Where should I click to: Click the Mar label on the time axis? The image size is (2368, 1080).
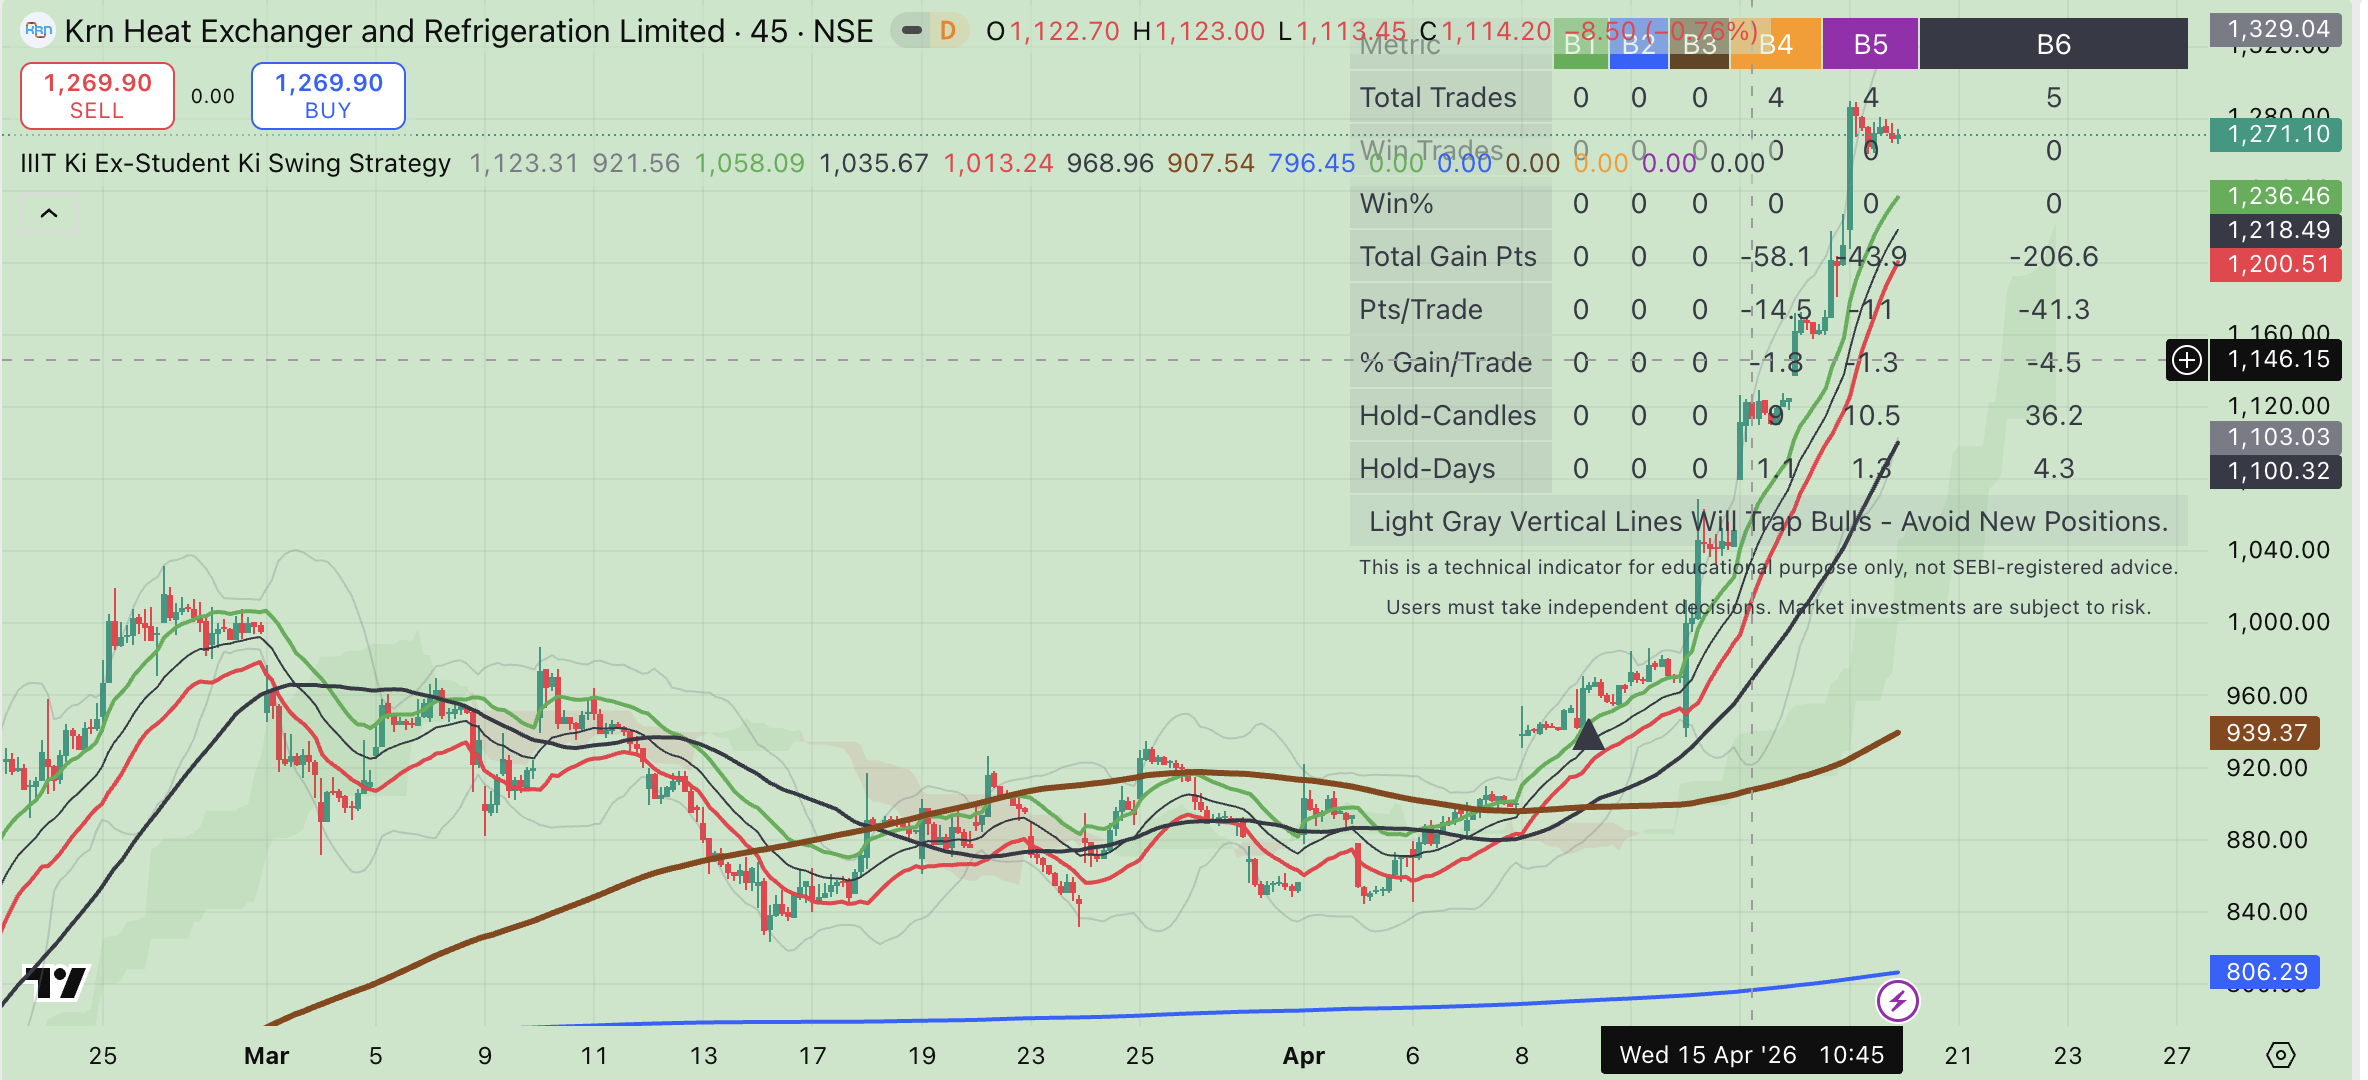[x=266, y=1055]
